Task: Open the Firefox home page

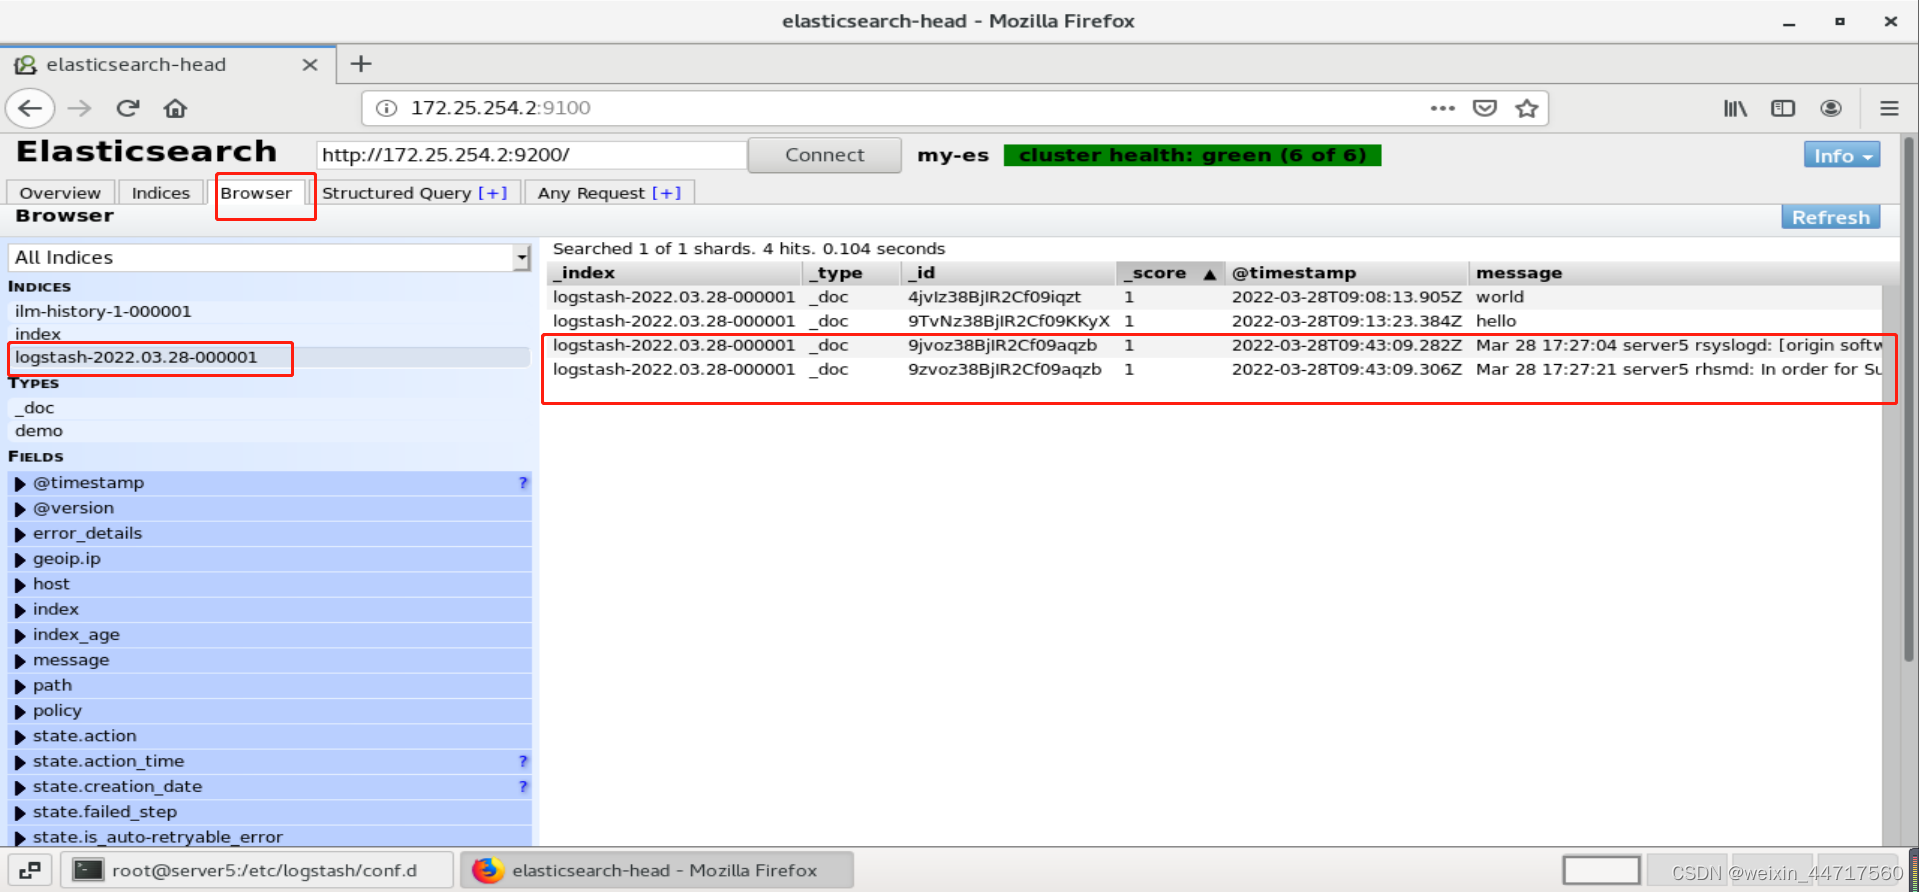Action: [x=176, y=108]
